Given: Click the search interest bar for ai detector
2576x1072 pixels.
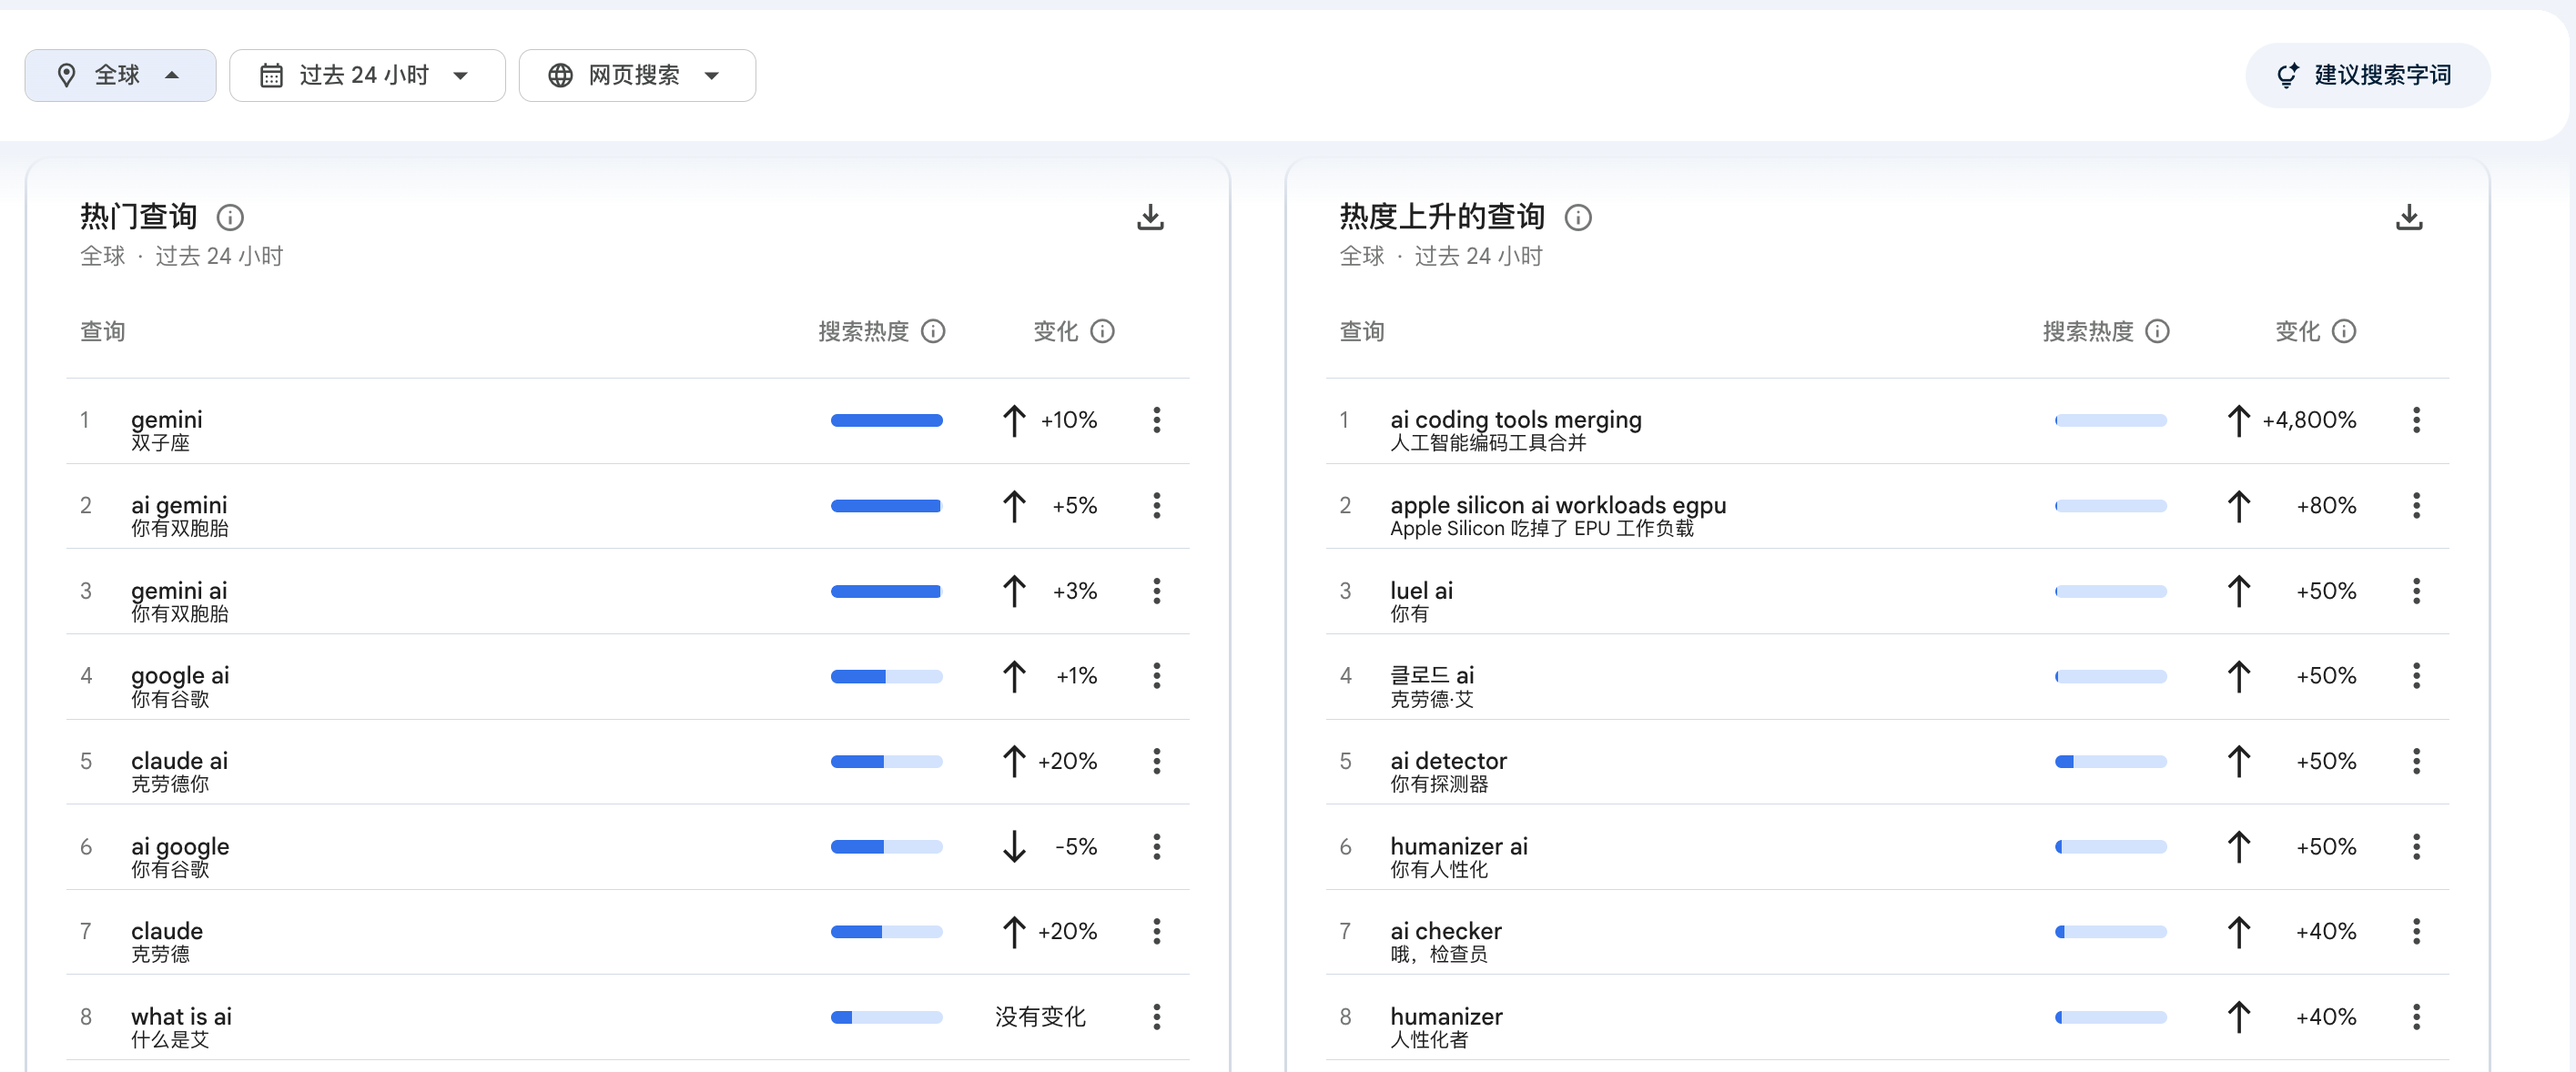Looking at the screenshot, I should (x=2110, y=761).
